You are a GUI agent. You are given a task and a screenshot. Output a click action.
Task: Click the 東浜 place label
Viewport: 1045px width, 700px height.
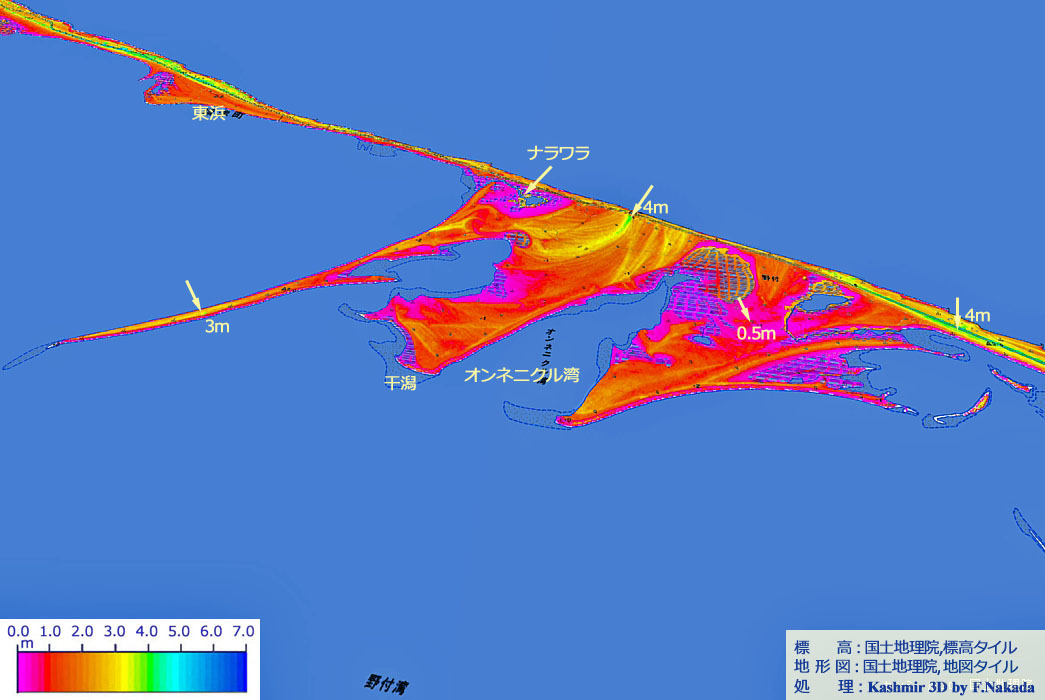tap(209, 114)
